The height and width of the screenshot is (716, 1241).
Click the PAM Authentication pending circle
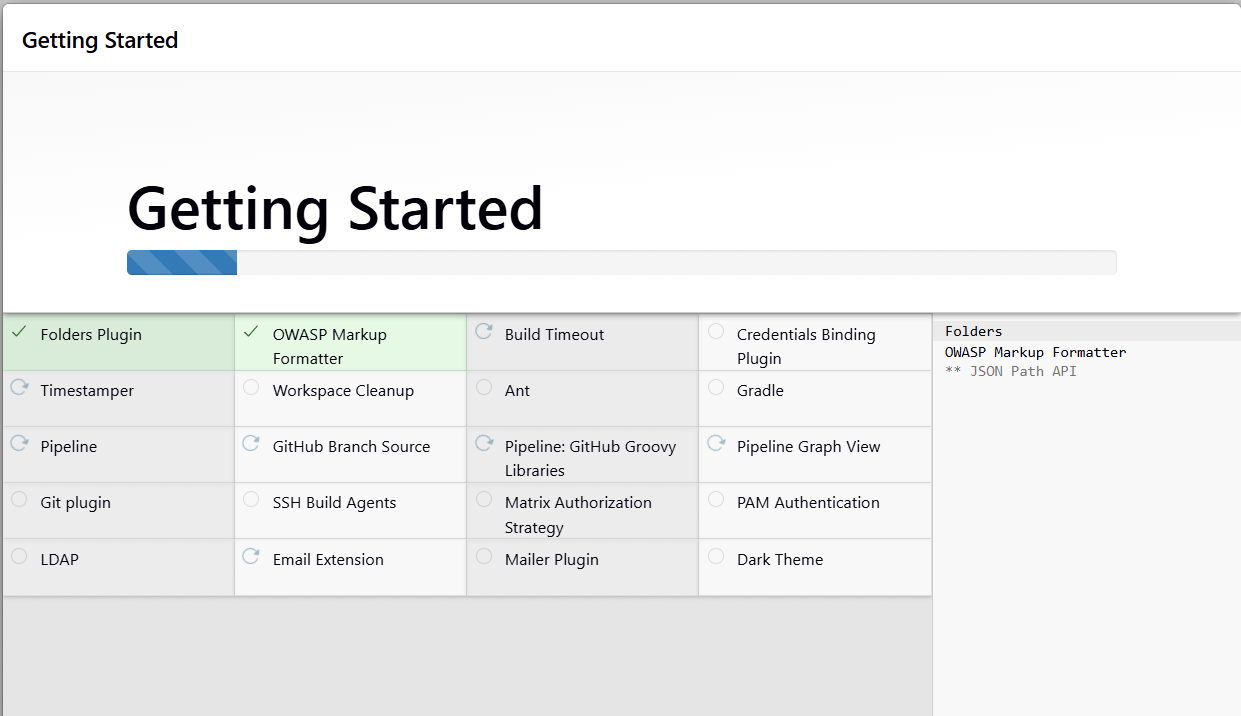[x=715, y=499]
